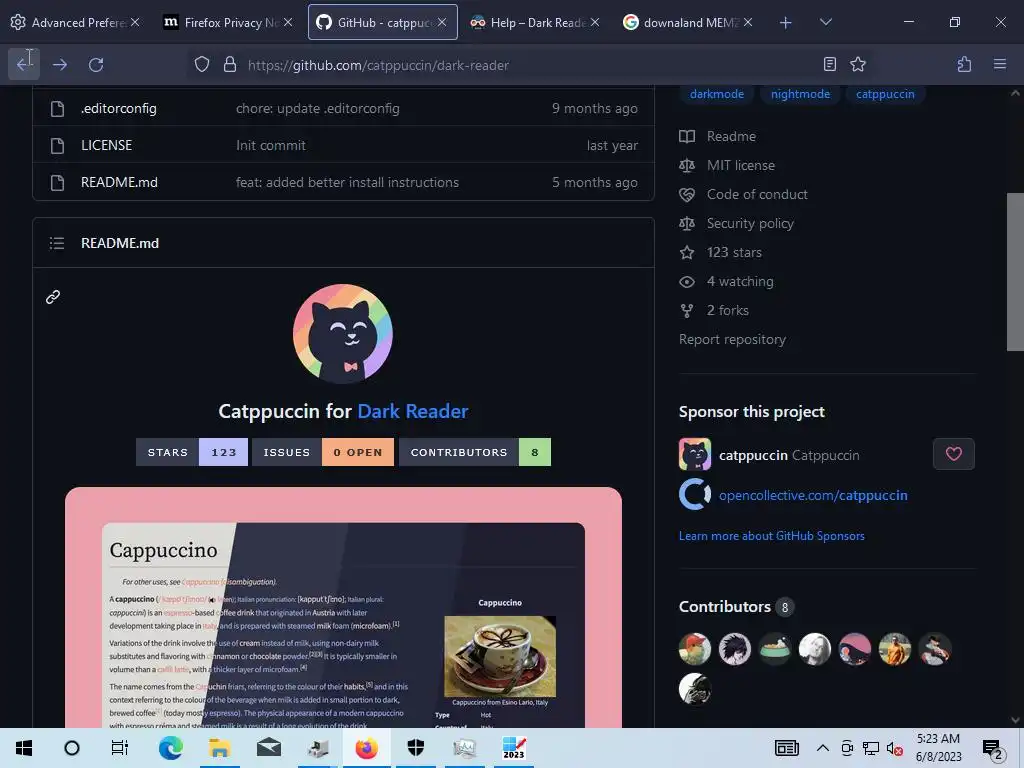Open the last contributor avatar on second row
The height and width of the screenshot is (768, 1024).
click(x=695, y=689)
